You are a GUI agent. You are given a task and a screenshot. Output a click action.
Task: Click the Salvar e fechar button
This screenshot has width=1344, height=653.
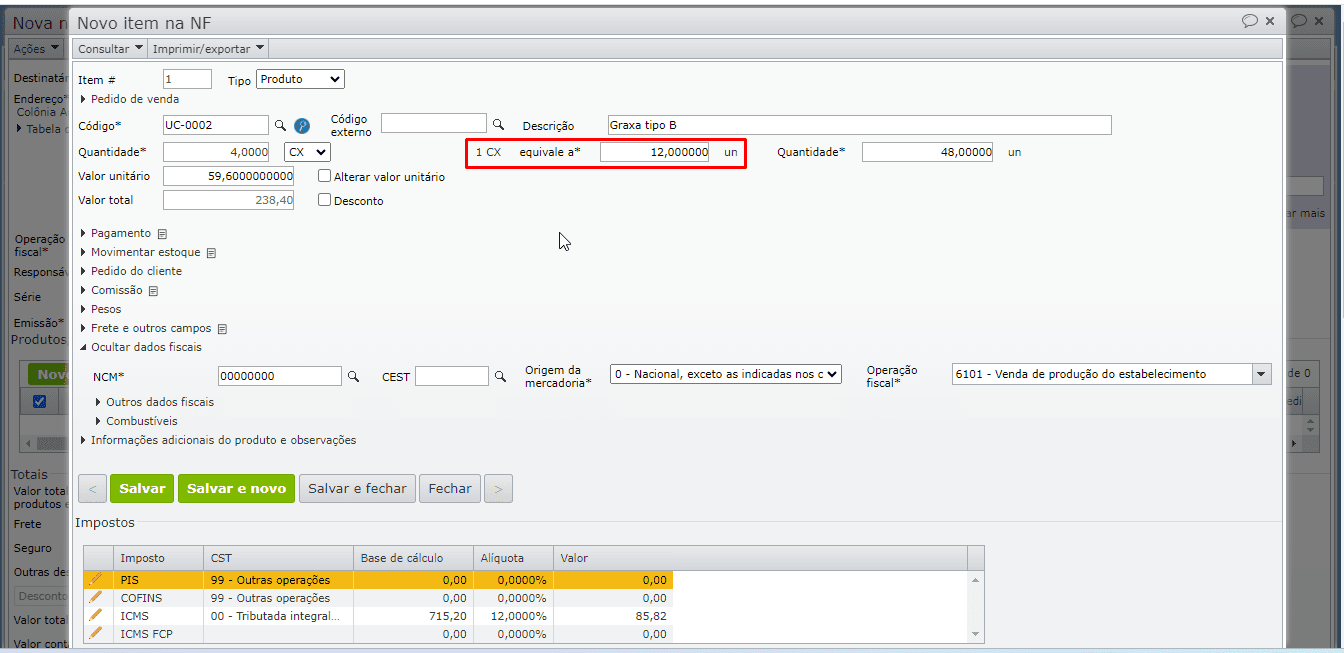pyautogui.click(x=357, y=489)
